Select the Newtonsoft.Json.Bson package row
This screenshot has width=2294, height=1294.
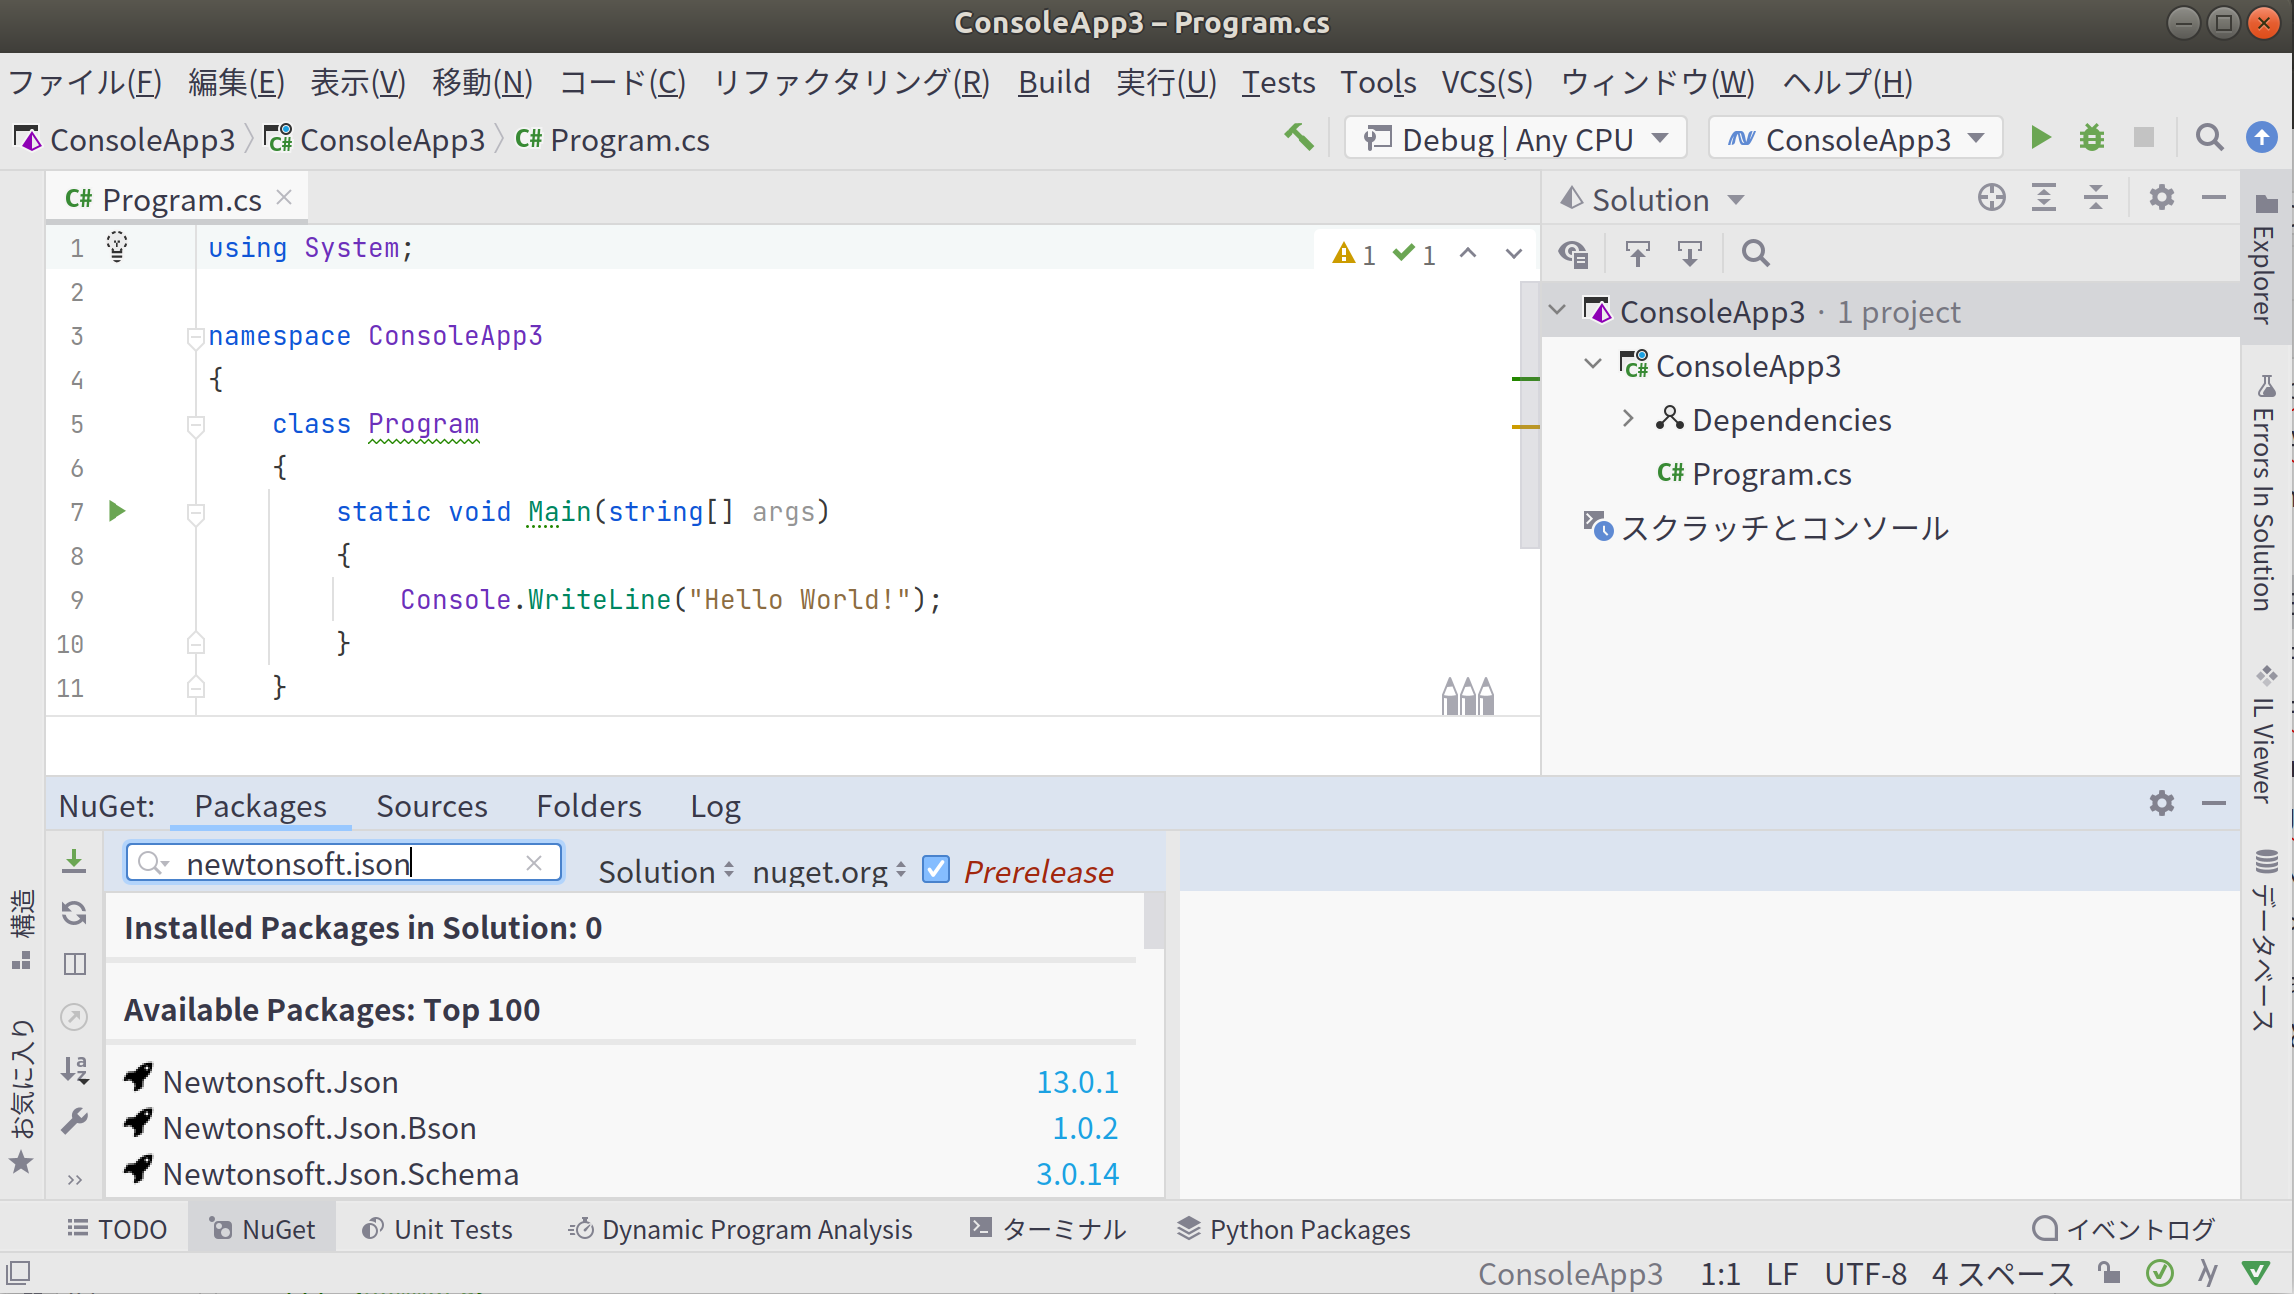tap(622, 1128)
